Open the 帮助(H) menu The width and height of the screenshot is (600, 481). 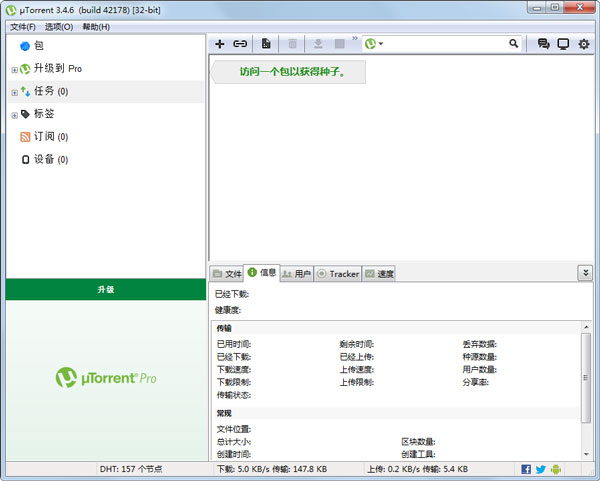coord(96,27)
